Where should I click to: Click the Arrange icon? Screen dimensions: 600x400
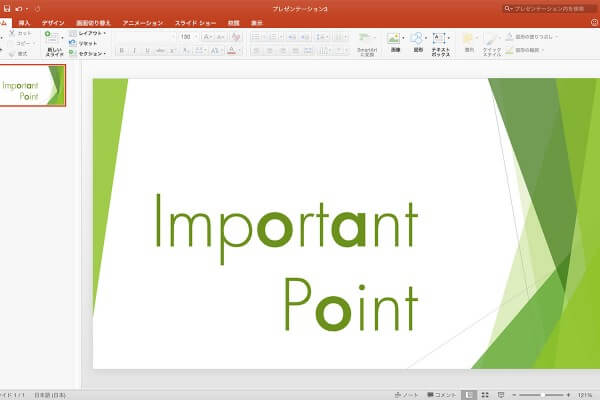pyautogui.click(x=468, y=38)
